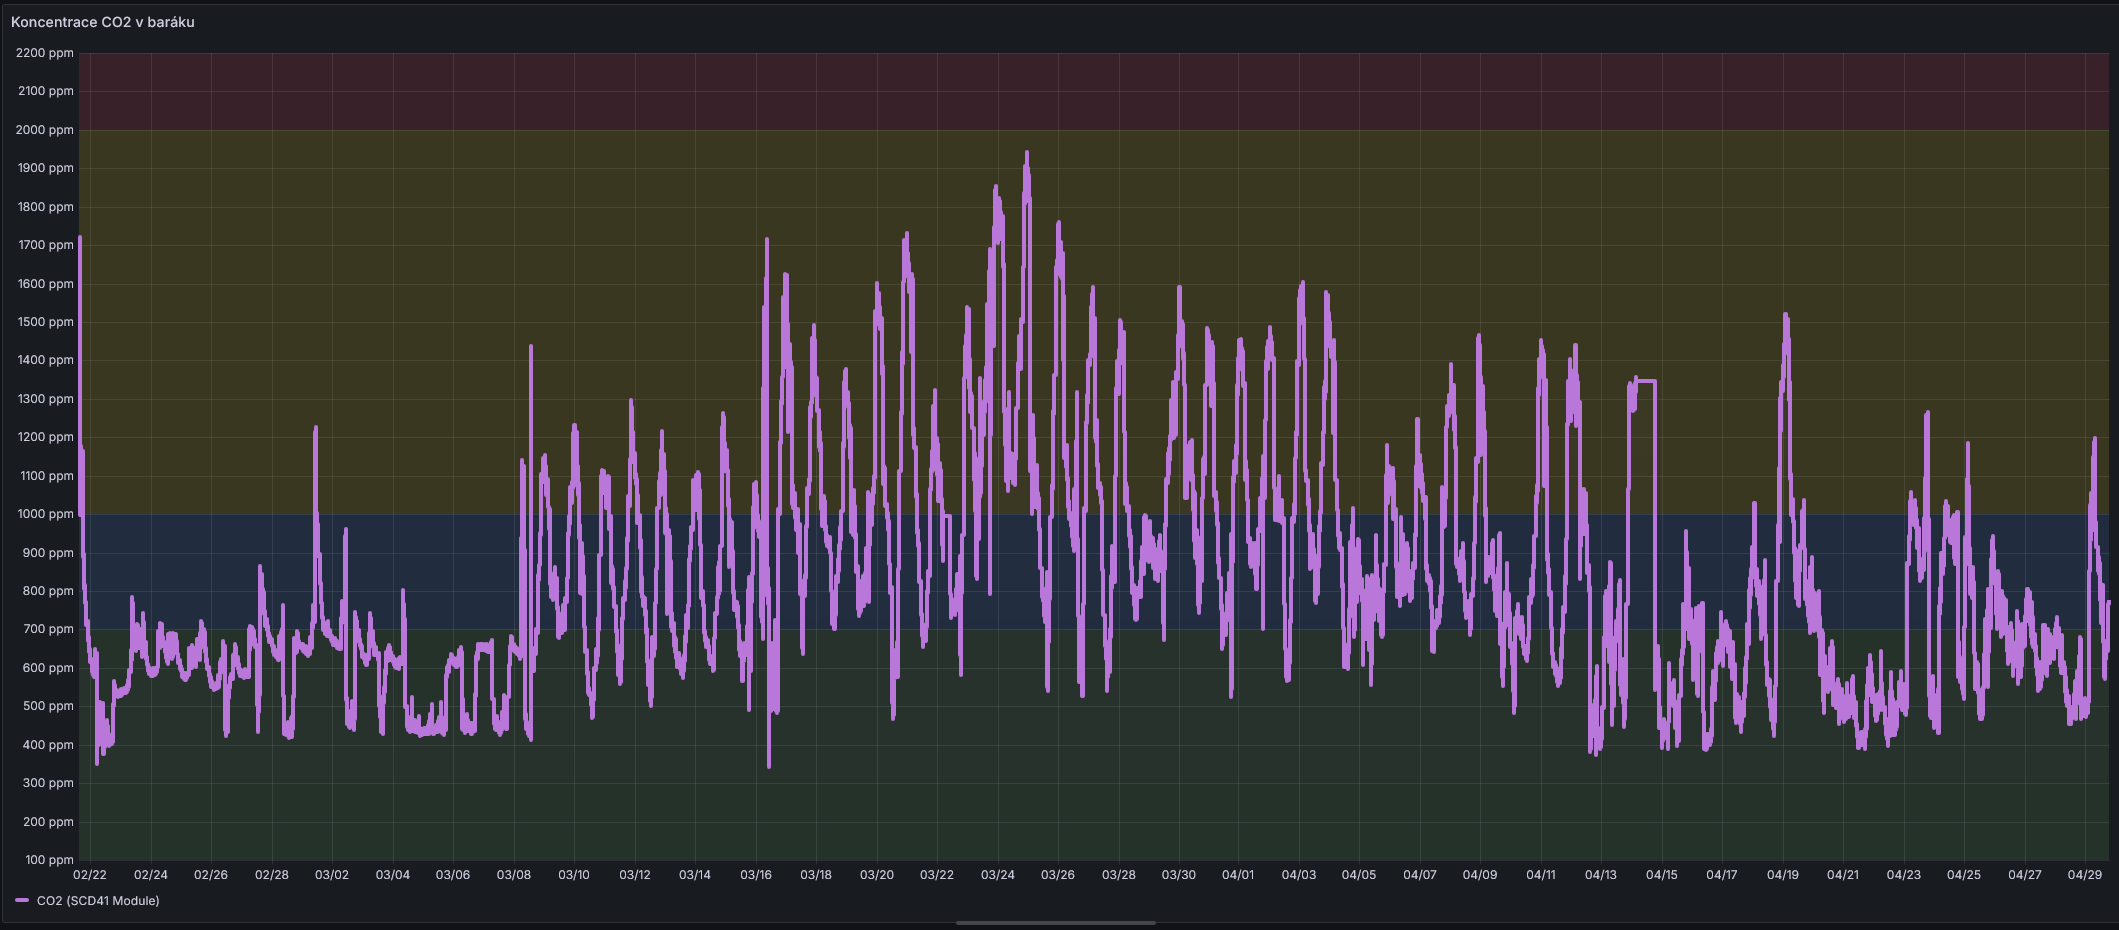Click the purple legend color swatch
This screenshot has width=2119, height=930.
point(22,901)
